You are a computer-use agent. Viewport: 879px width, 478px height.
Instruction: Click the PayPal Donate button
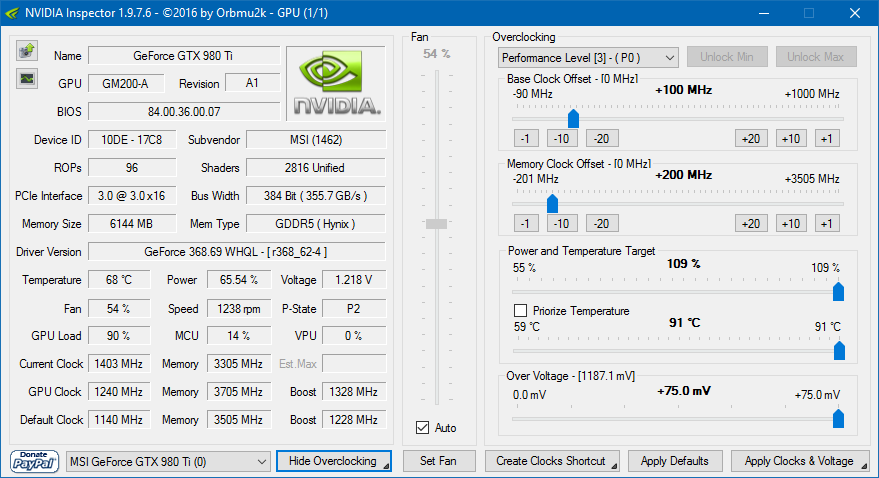pos(34,461)
